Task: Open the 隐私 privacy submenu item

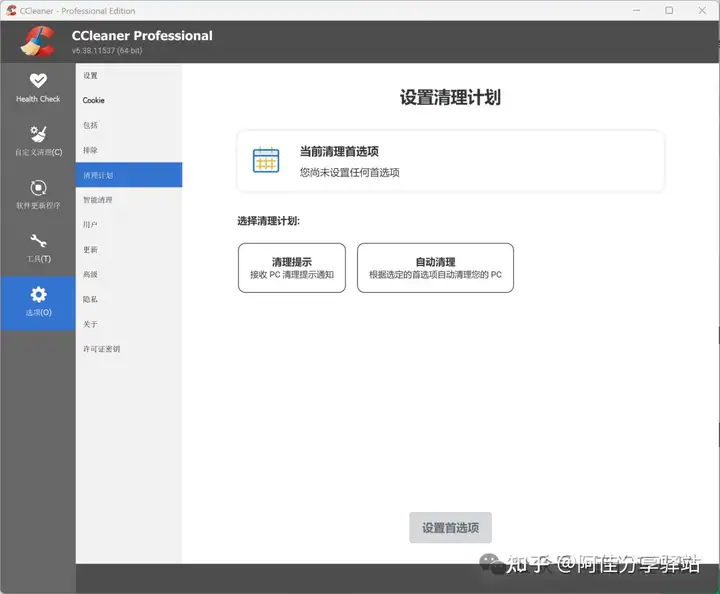Action: [x=129, y=299]
